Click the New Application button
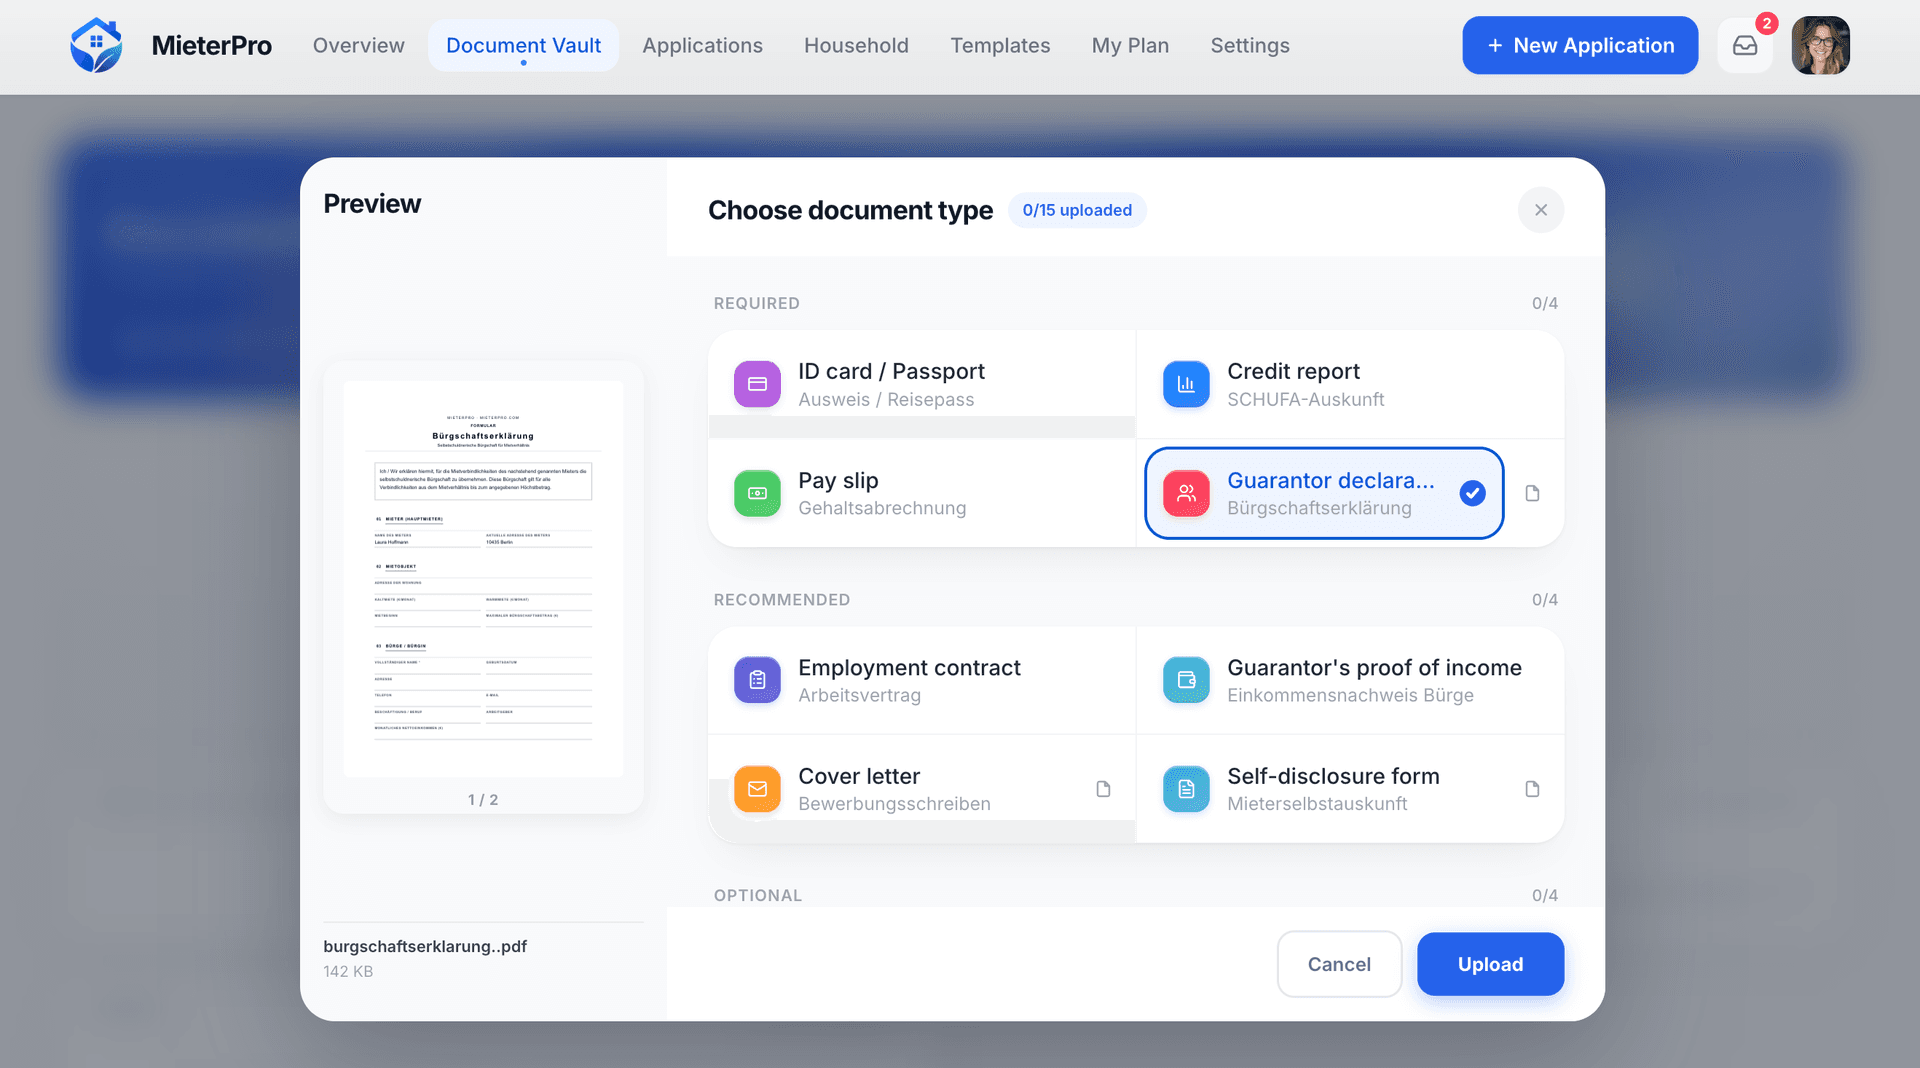Screen dimensions: 1920x1068 click(x=1580, y=45)
